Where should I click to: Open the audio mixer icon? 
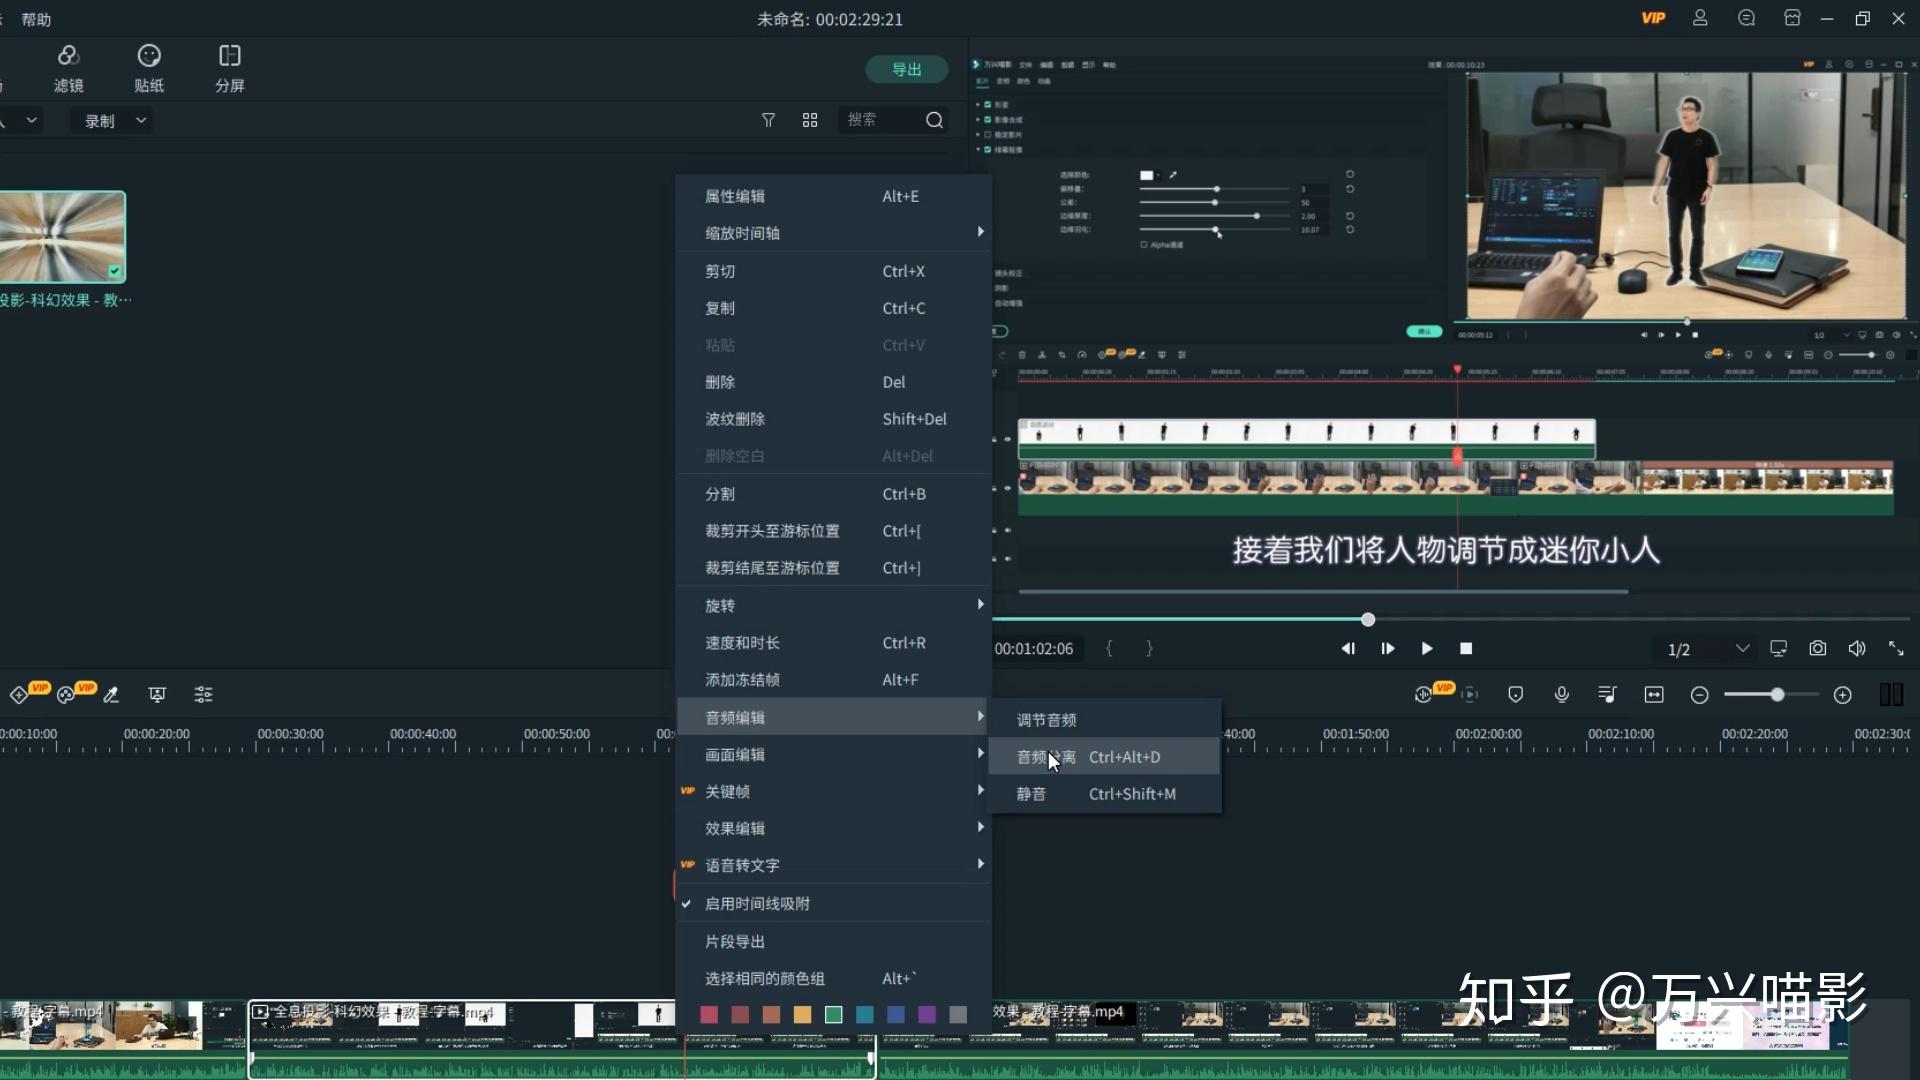click(1607, 694)
